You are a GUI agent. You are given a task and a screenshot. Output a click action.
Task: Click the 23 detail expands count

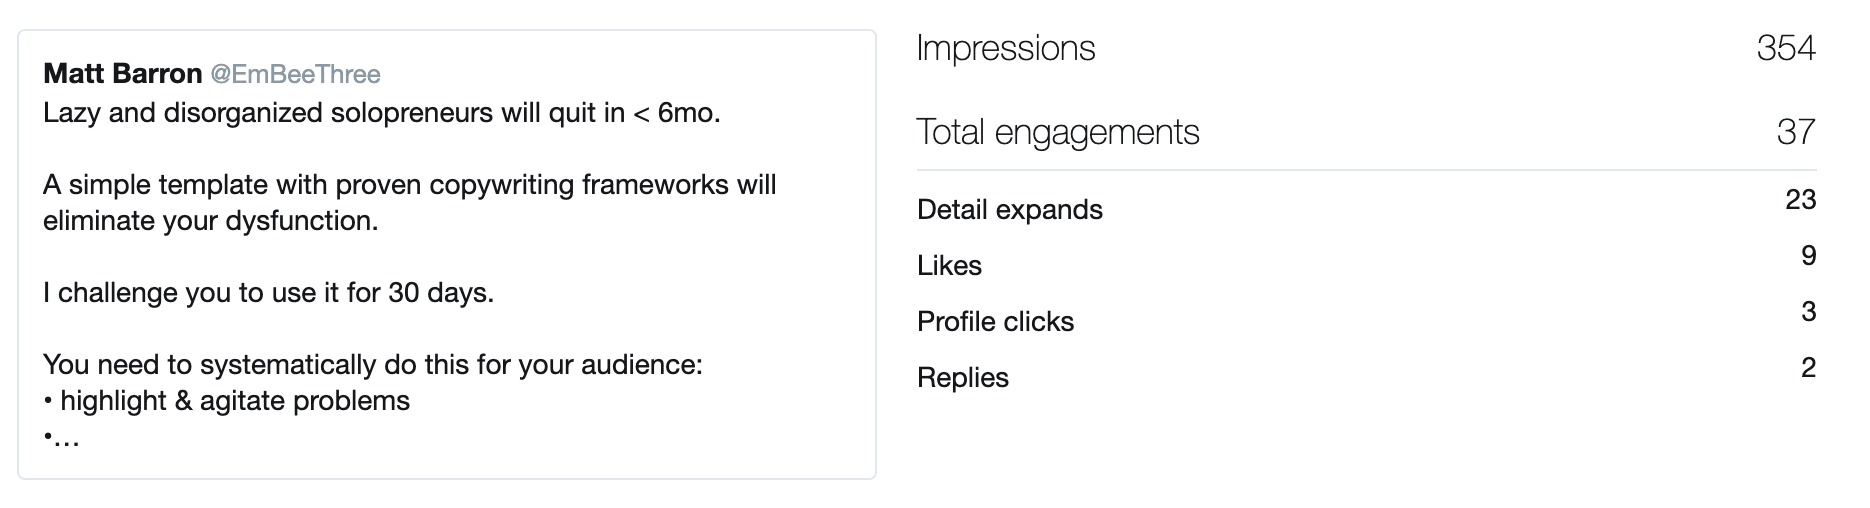(x=1800, y=200)
